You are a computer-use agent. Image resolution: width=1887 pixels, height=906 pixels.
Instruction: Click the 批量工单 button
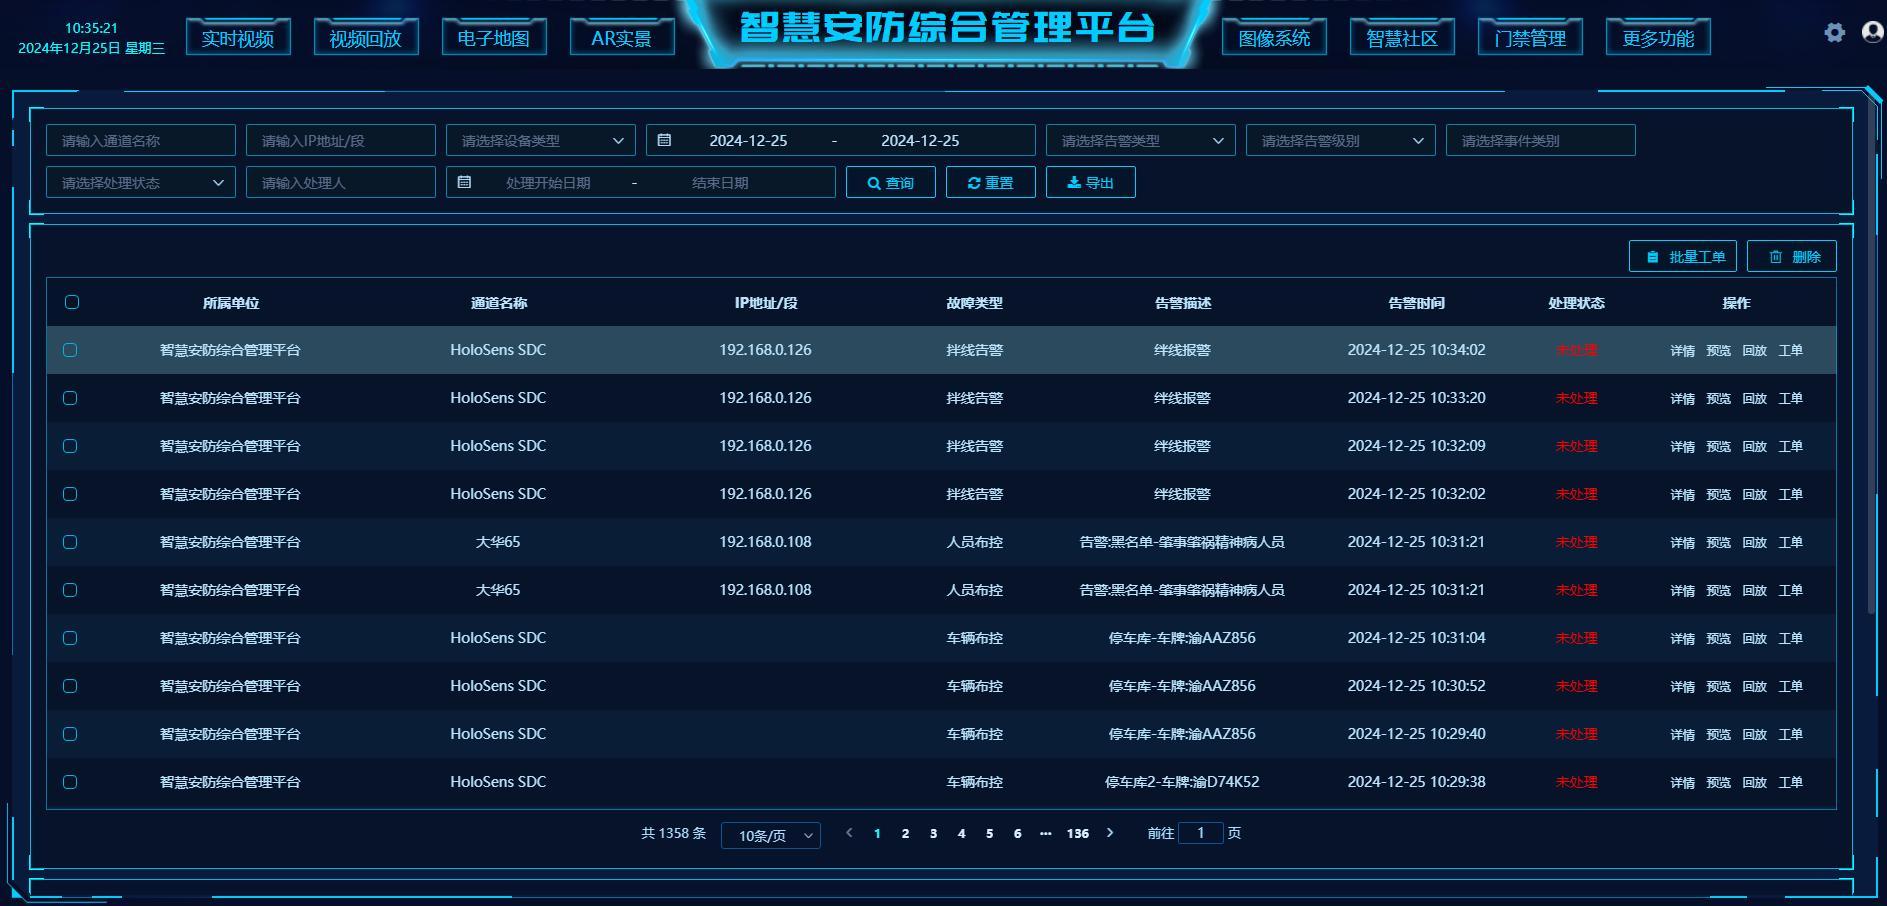coord(1683,256)
